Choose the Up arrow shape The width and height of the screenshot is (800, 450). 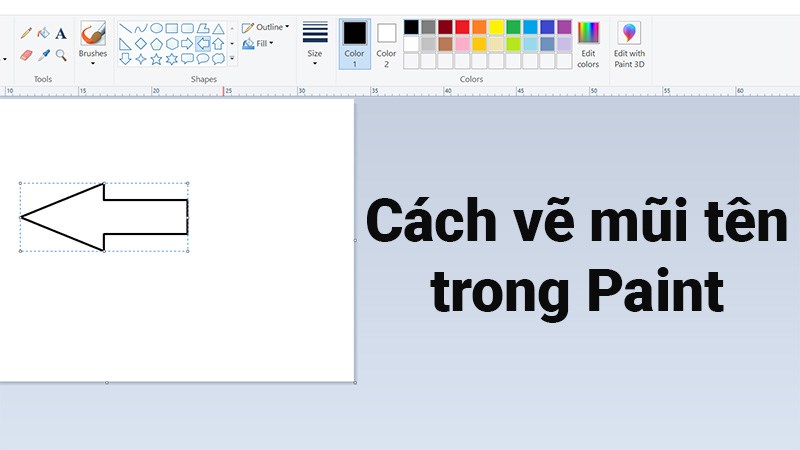click(x=218, y=44)
